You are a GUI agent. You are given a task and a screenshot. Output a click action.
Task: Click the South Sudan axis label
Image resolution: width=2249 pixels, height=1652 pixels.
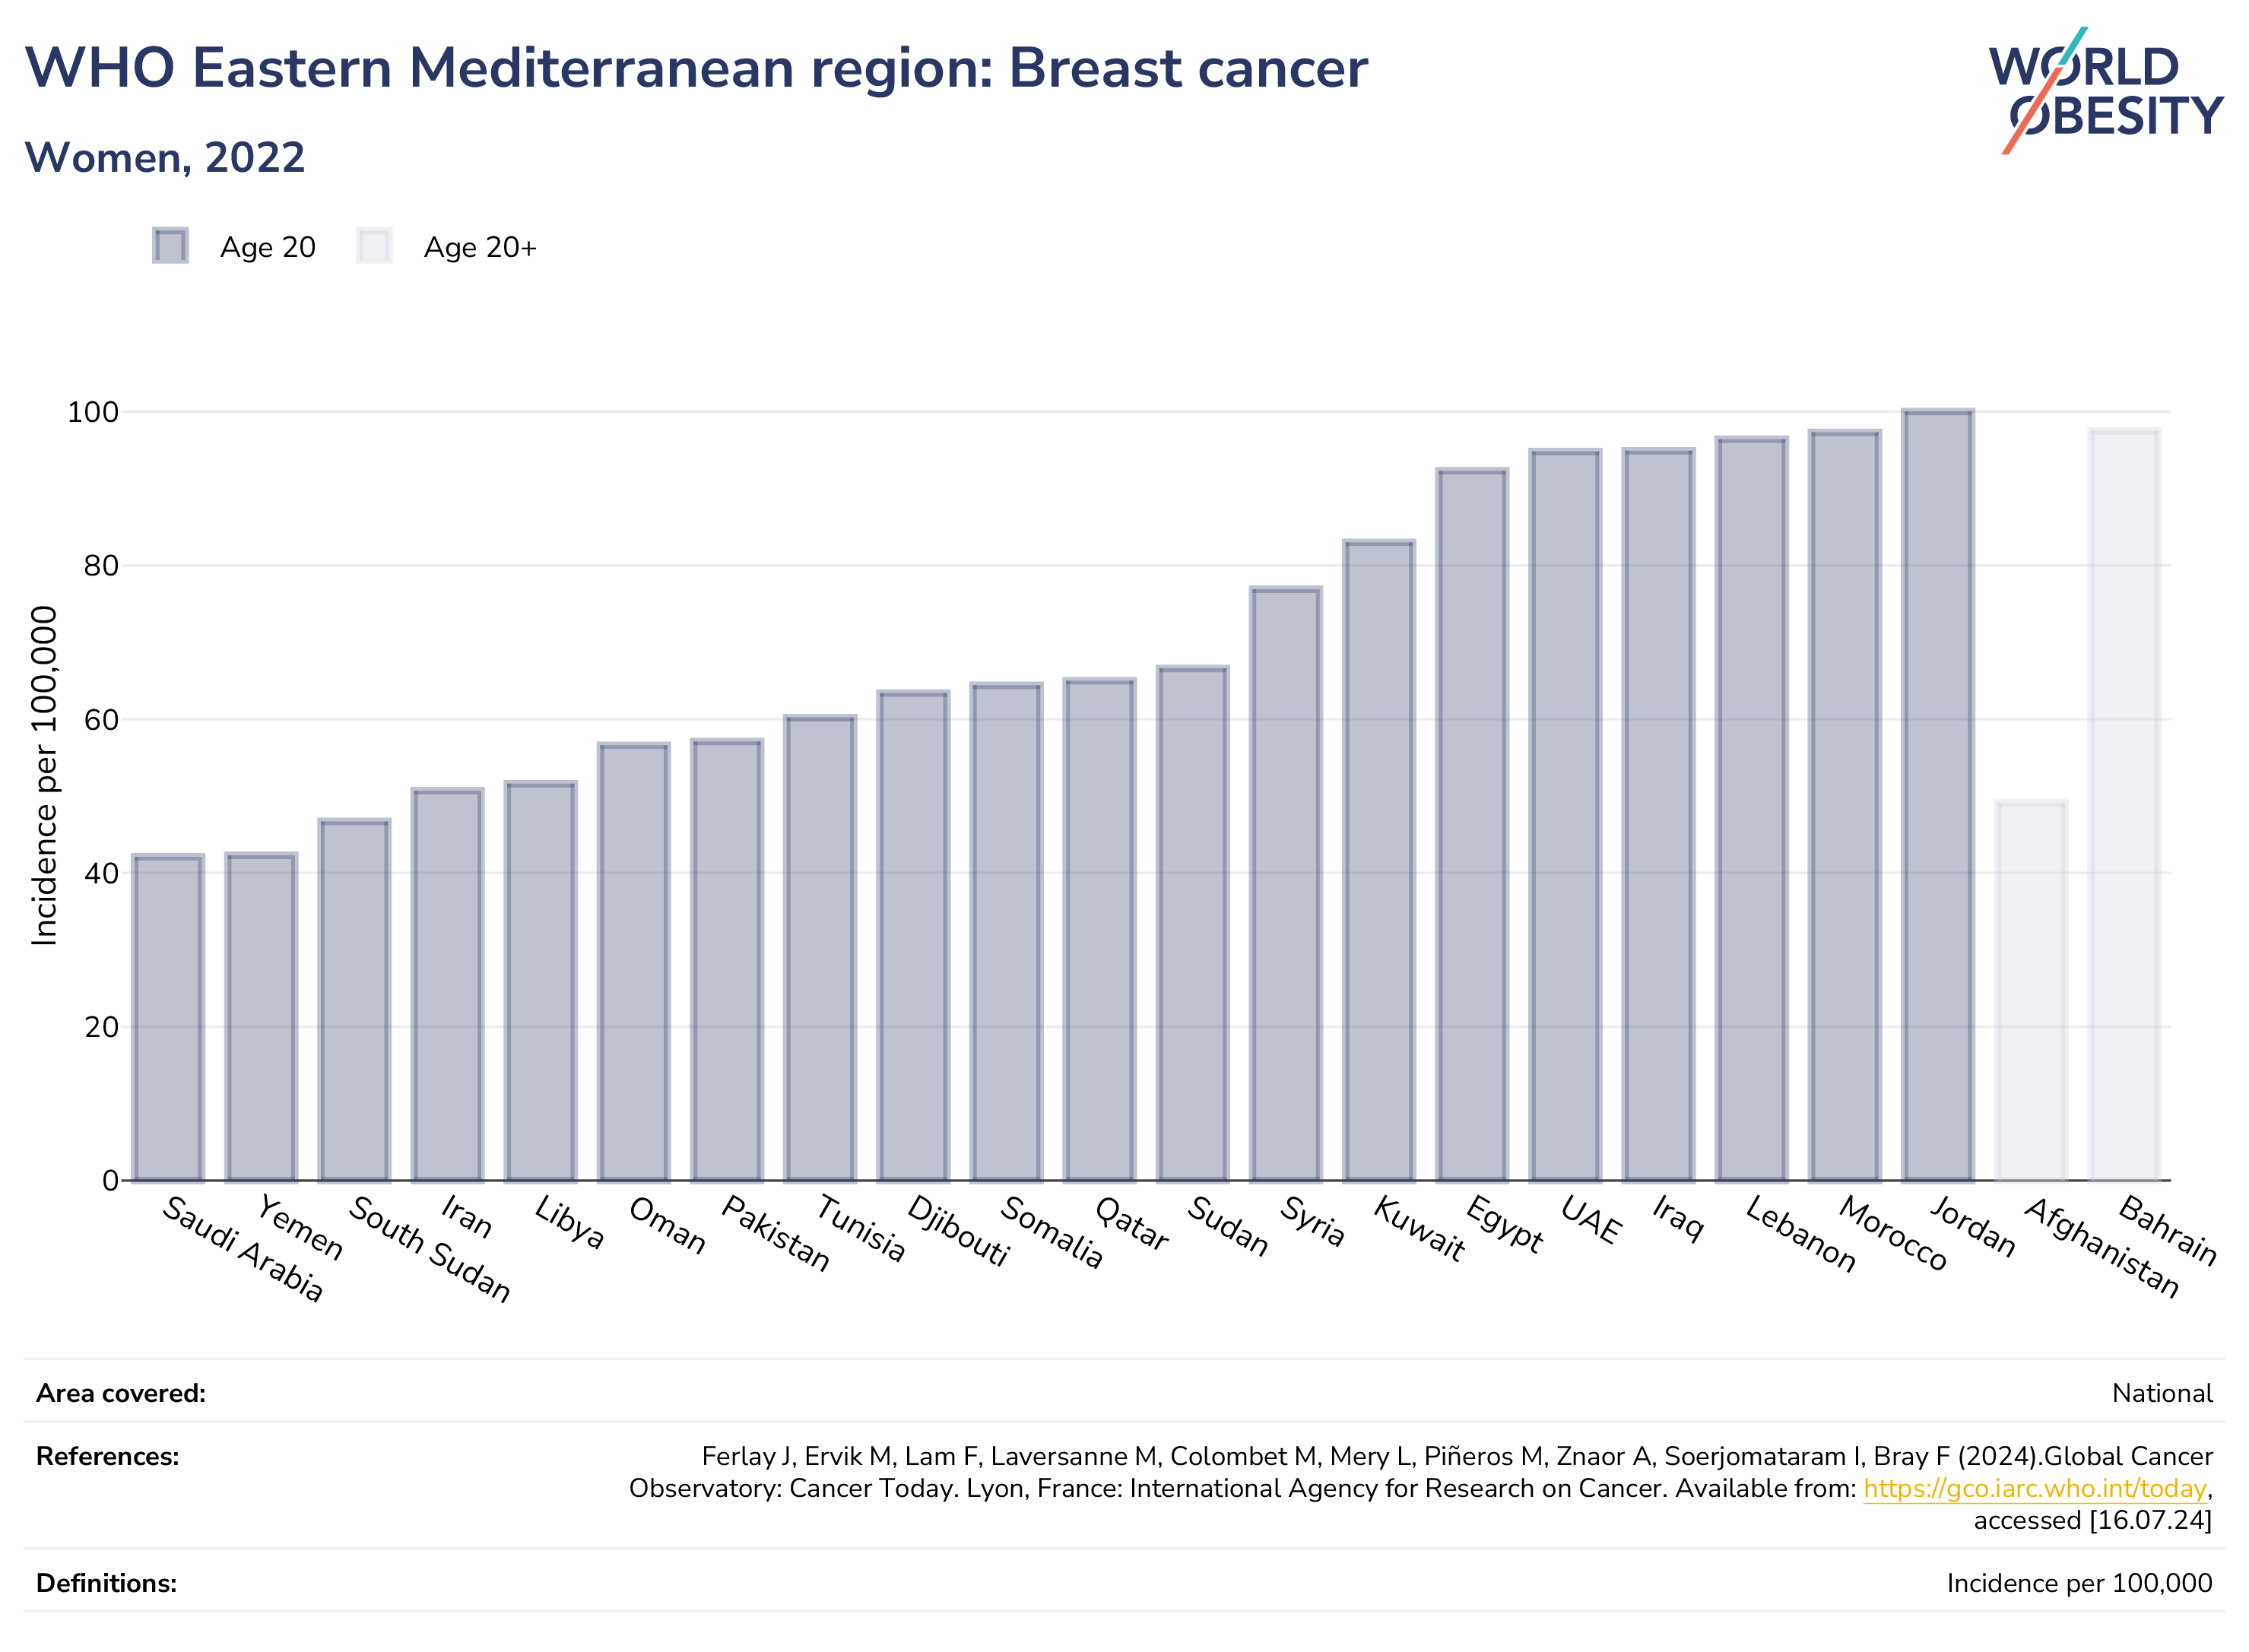(430, 1248)
